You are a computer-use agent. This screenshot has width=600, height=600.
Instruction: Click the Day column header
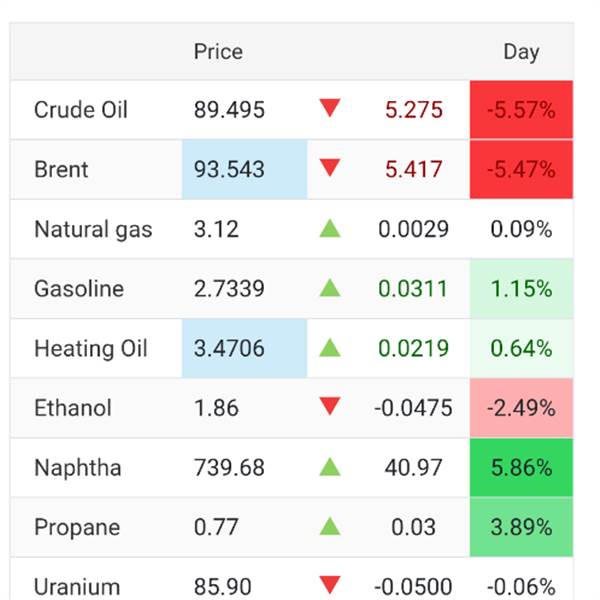tap(521, 52)
